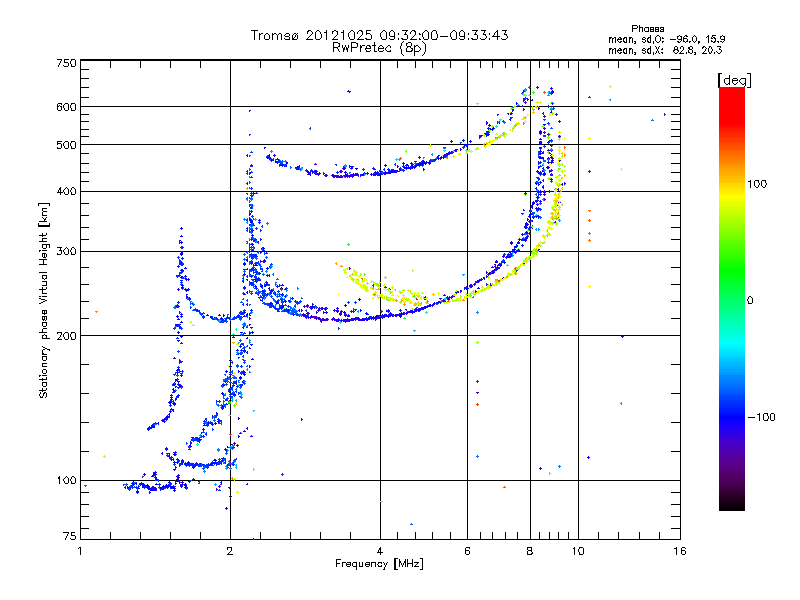Image resolution: width=800 pixels, height=600 pixels.
Task: Click the y-axis '200' tick label
Action: 66,336
